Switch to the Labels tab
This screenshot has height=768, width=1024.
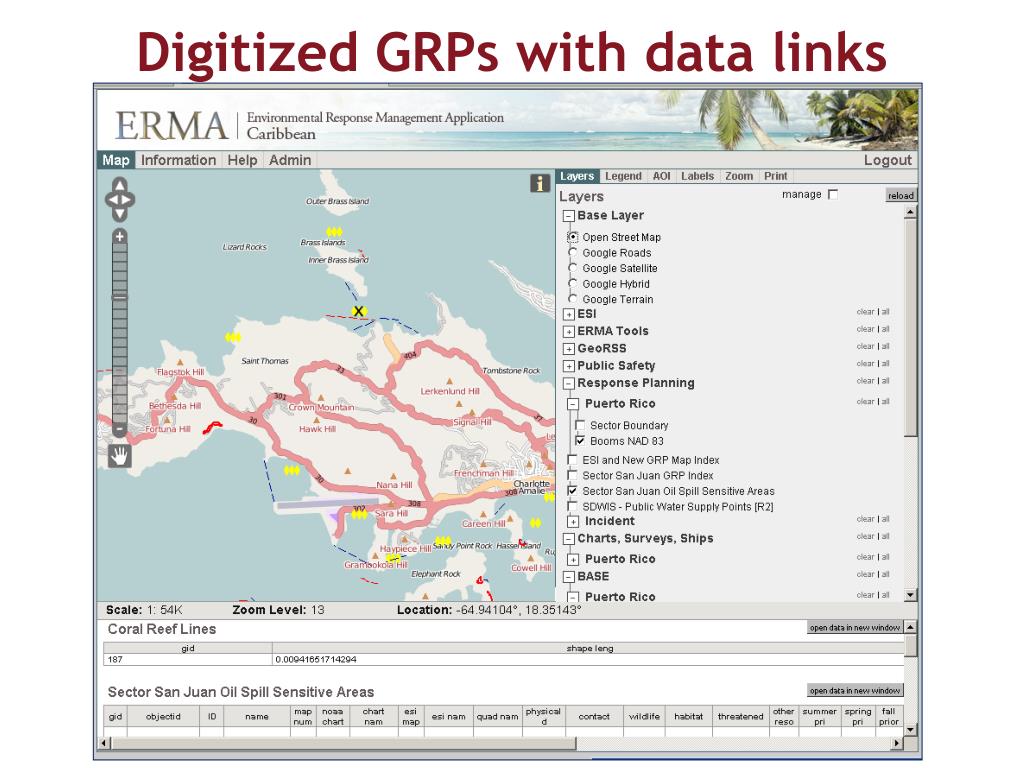(x=697, y=176)
